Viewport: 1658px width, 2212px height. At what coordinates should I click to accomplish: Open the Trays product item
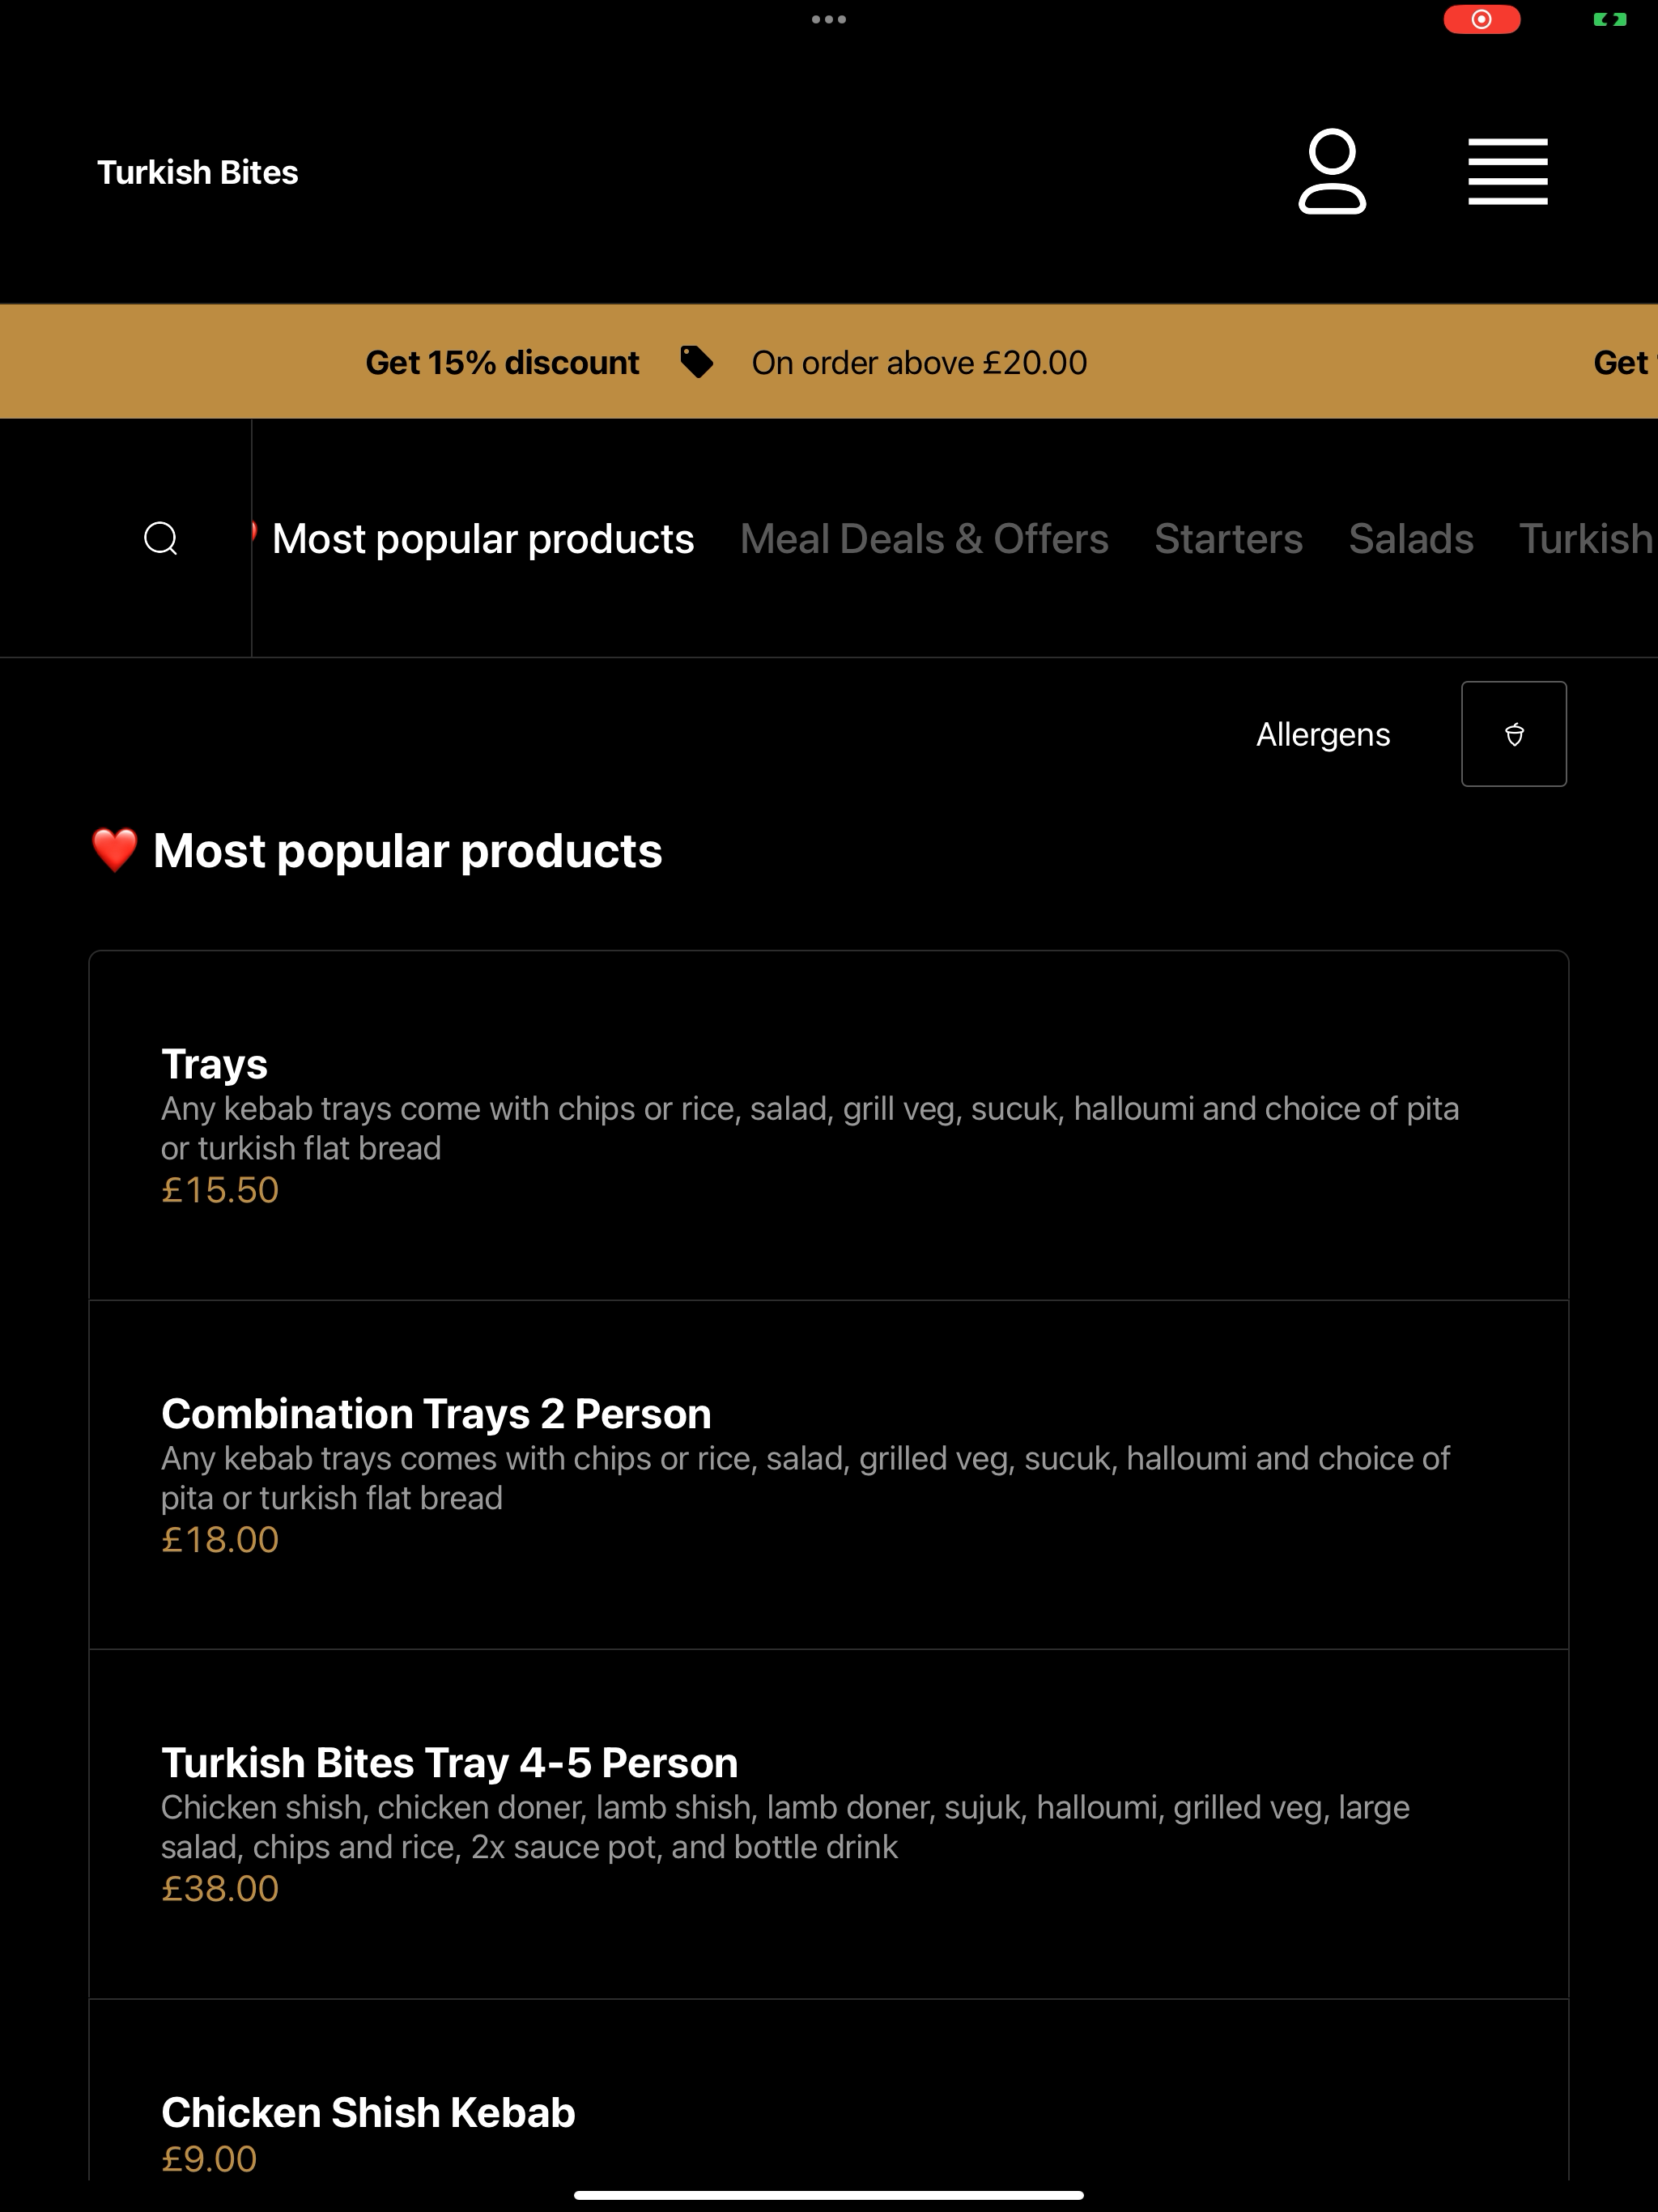pyautogui.click(x=828, y=1125)
